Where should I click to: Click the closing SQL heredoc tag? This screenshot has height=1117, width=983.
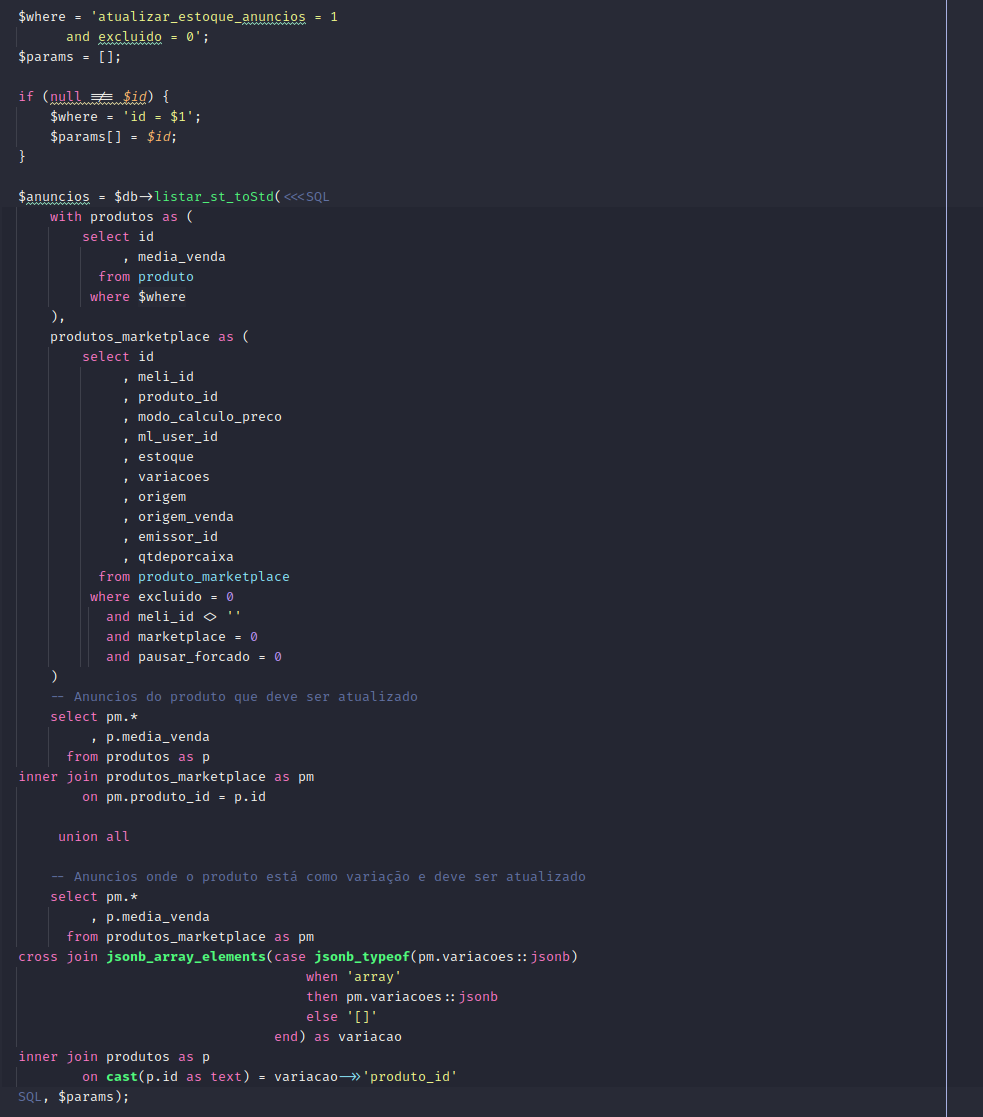[x=30, y=1097]
